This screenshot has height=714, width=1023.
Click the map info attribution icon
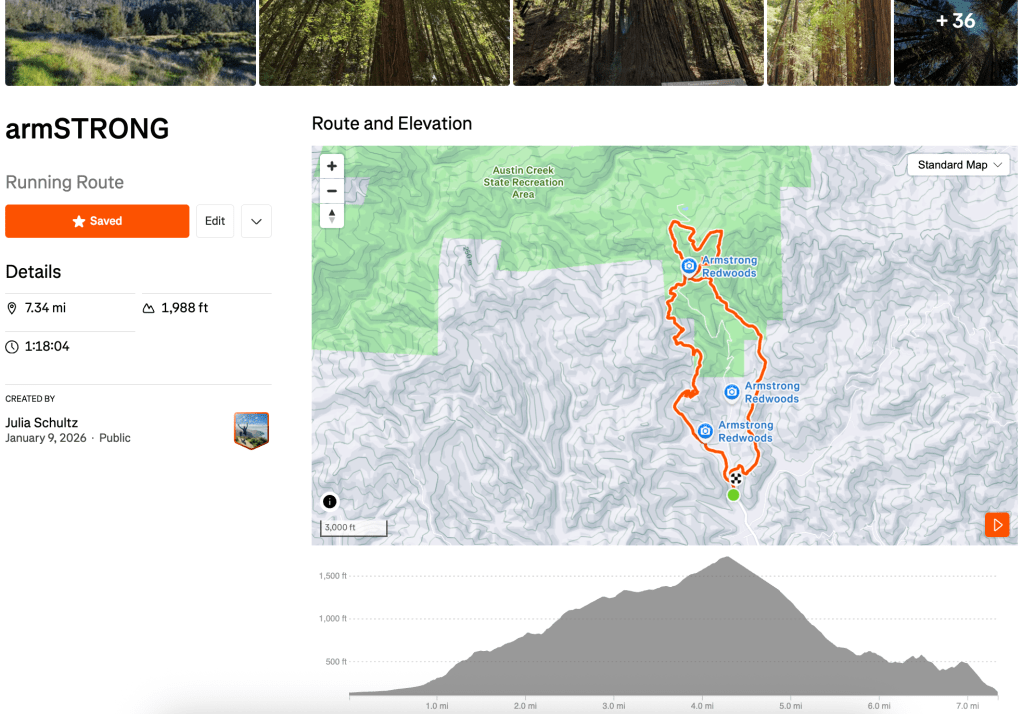(x=330, y=502)
